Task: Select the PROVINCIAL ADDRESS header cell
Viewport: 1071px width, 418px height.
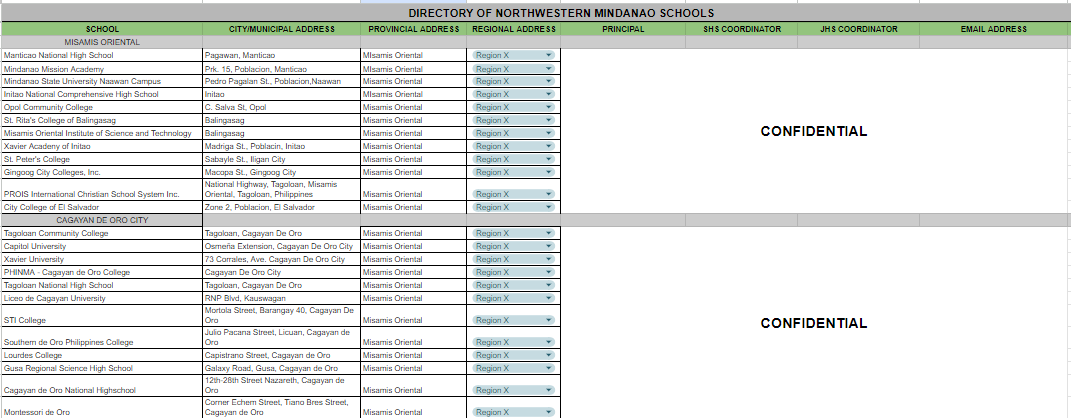Action: (413, 29)
